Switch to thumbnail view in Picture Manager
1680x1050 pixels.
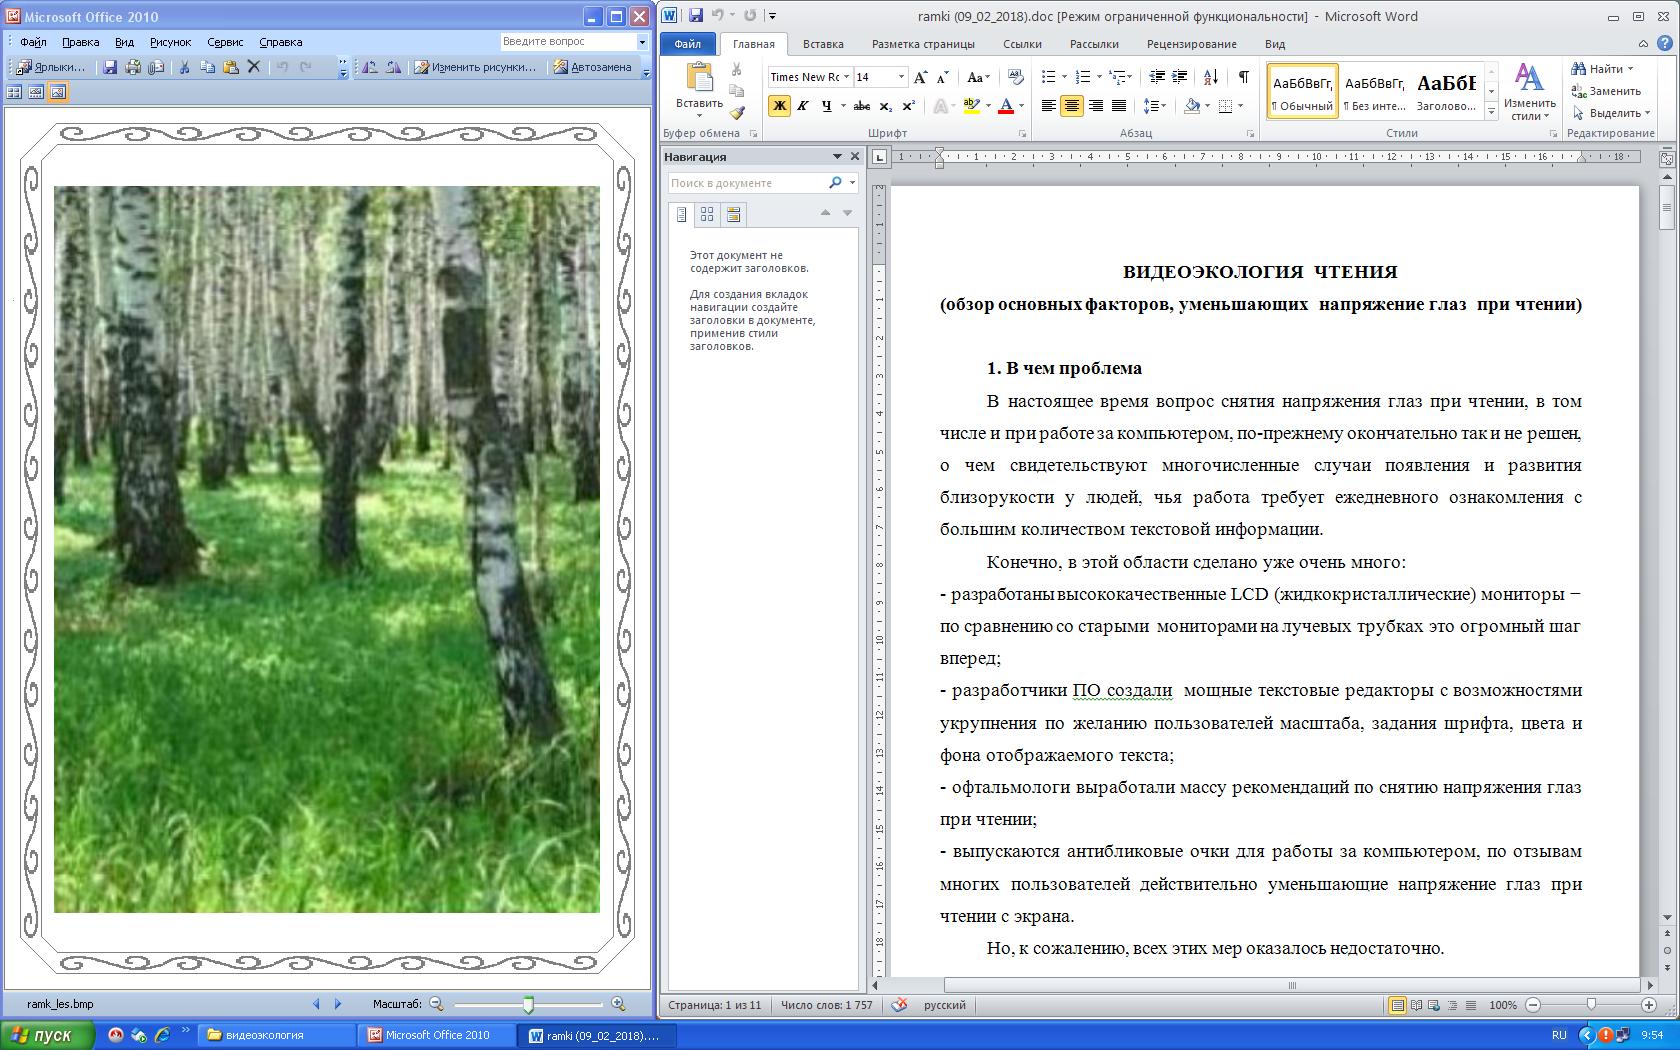[x=15, y=92]
